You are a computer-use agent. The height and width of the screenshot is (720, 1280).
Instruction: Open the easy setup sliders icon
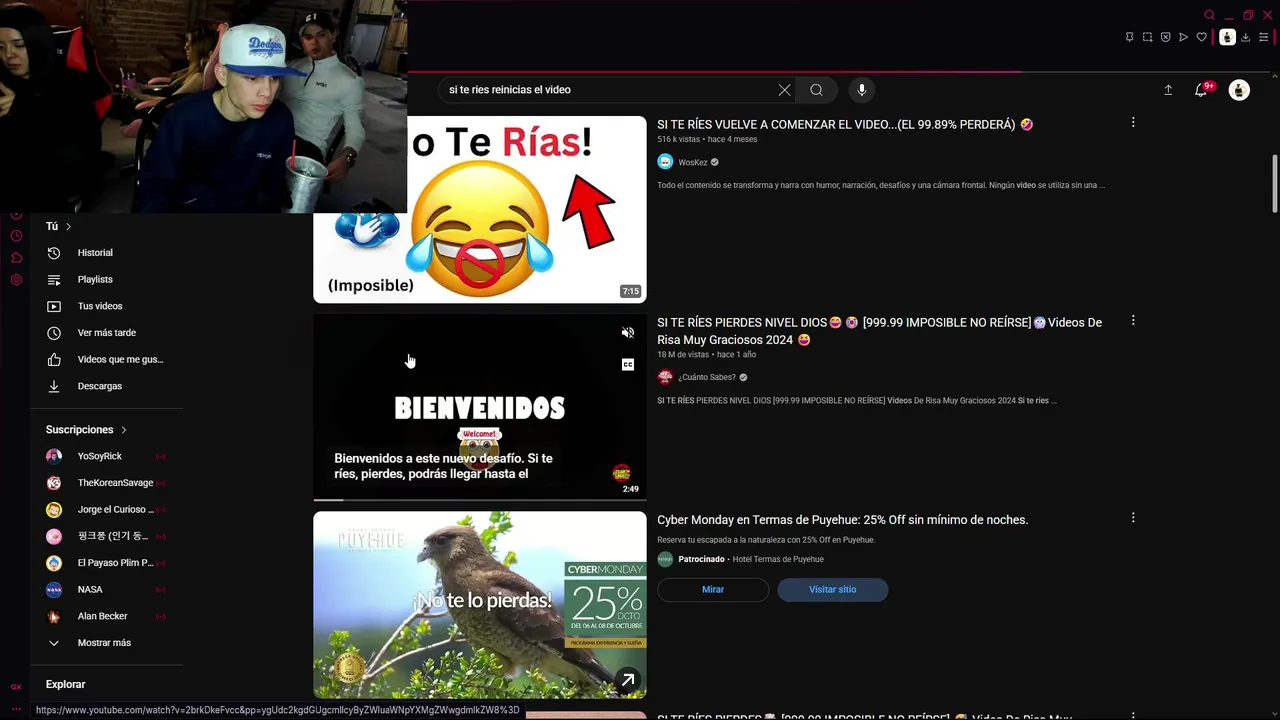point(1263,37)
